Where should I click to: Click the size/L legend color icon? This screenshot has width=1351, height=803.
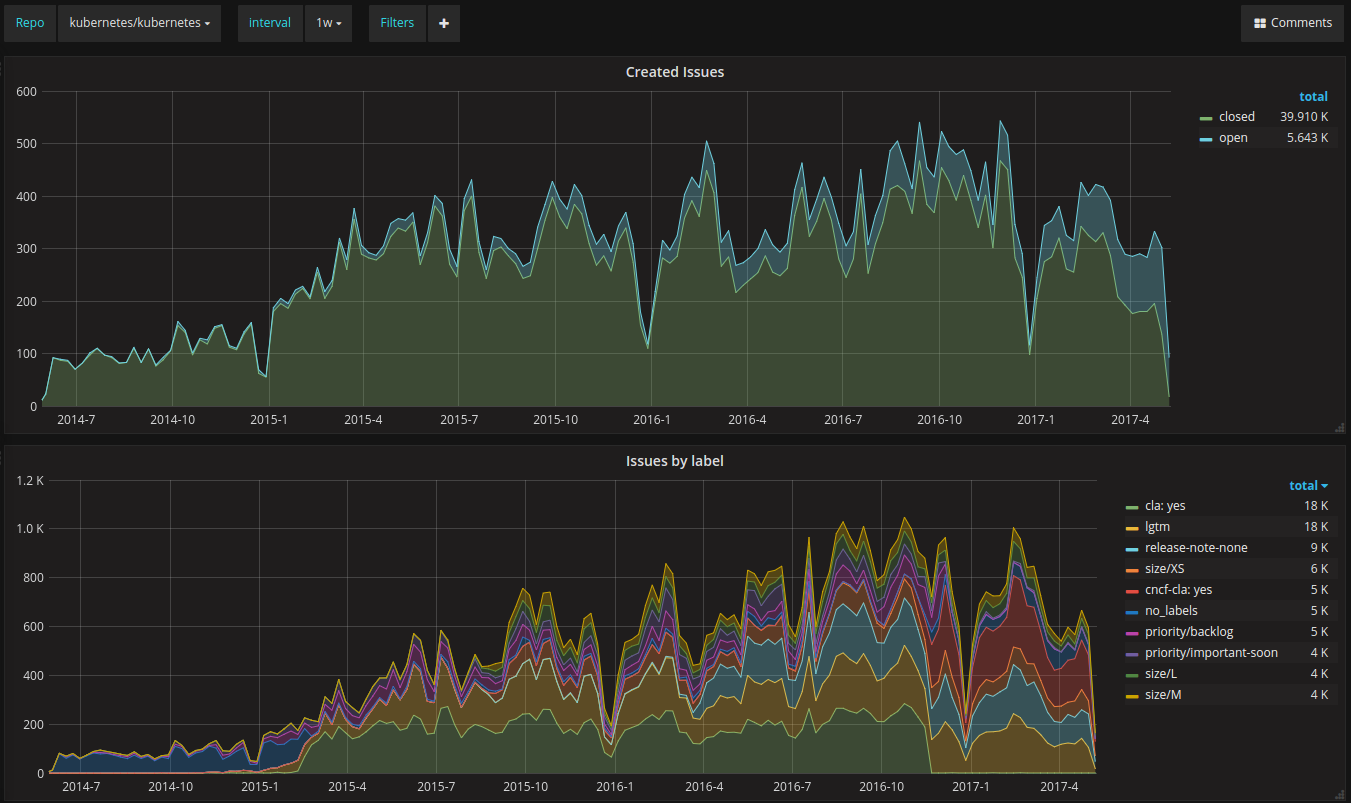pos(1132,675)
